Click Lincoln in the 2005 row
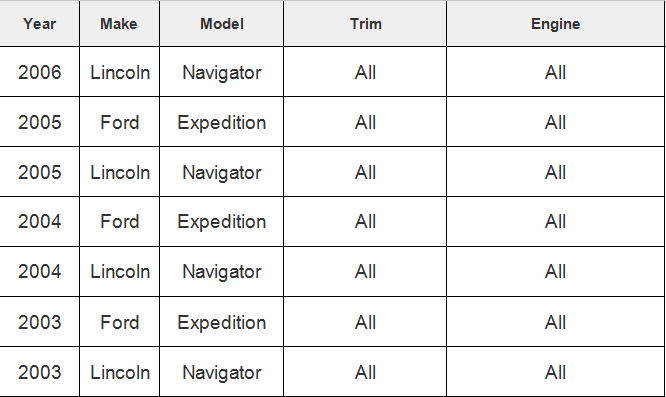This screenshot has height=397, width=666. coord(119,172)
